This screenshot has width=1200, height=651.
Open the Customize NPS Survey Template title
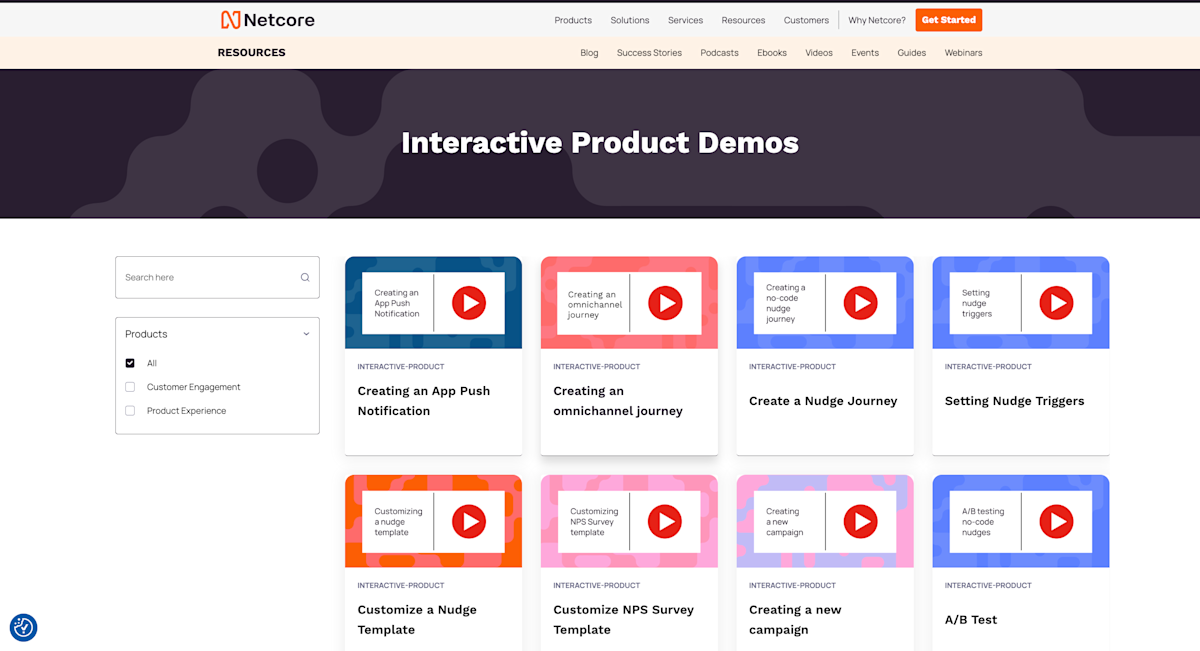[623, 620]
